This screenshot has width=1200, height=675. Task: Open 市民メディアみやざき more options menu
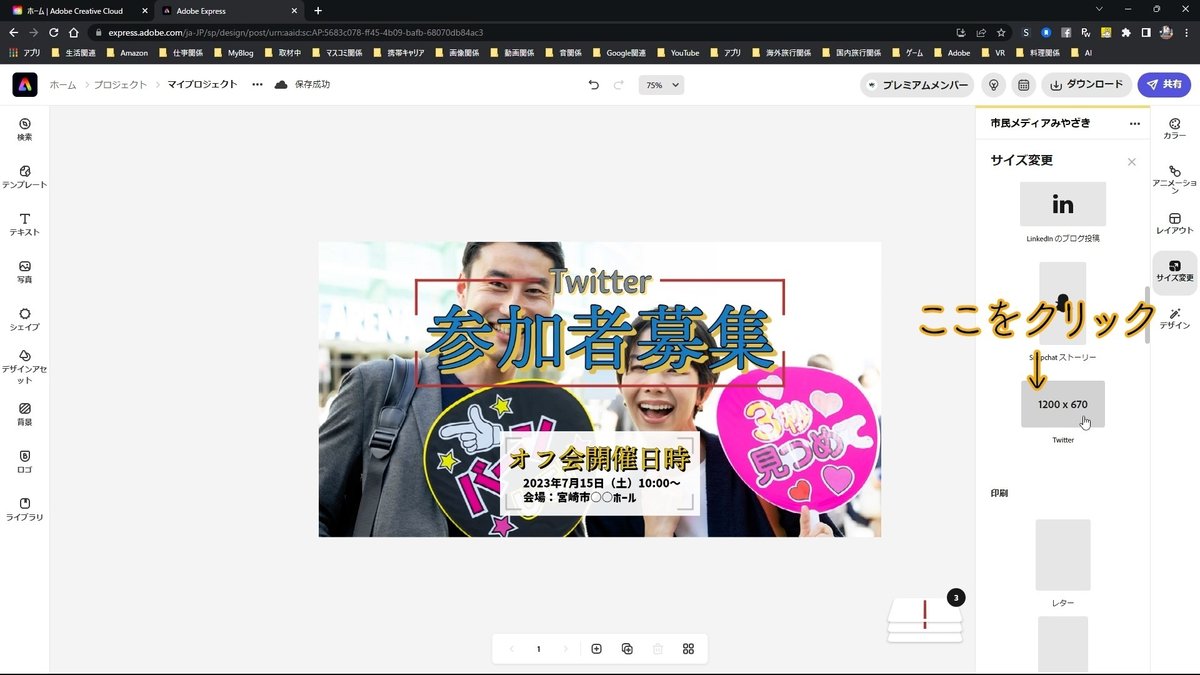click(1134, 124)
